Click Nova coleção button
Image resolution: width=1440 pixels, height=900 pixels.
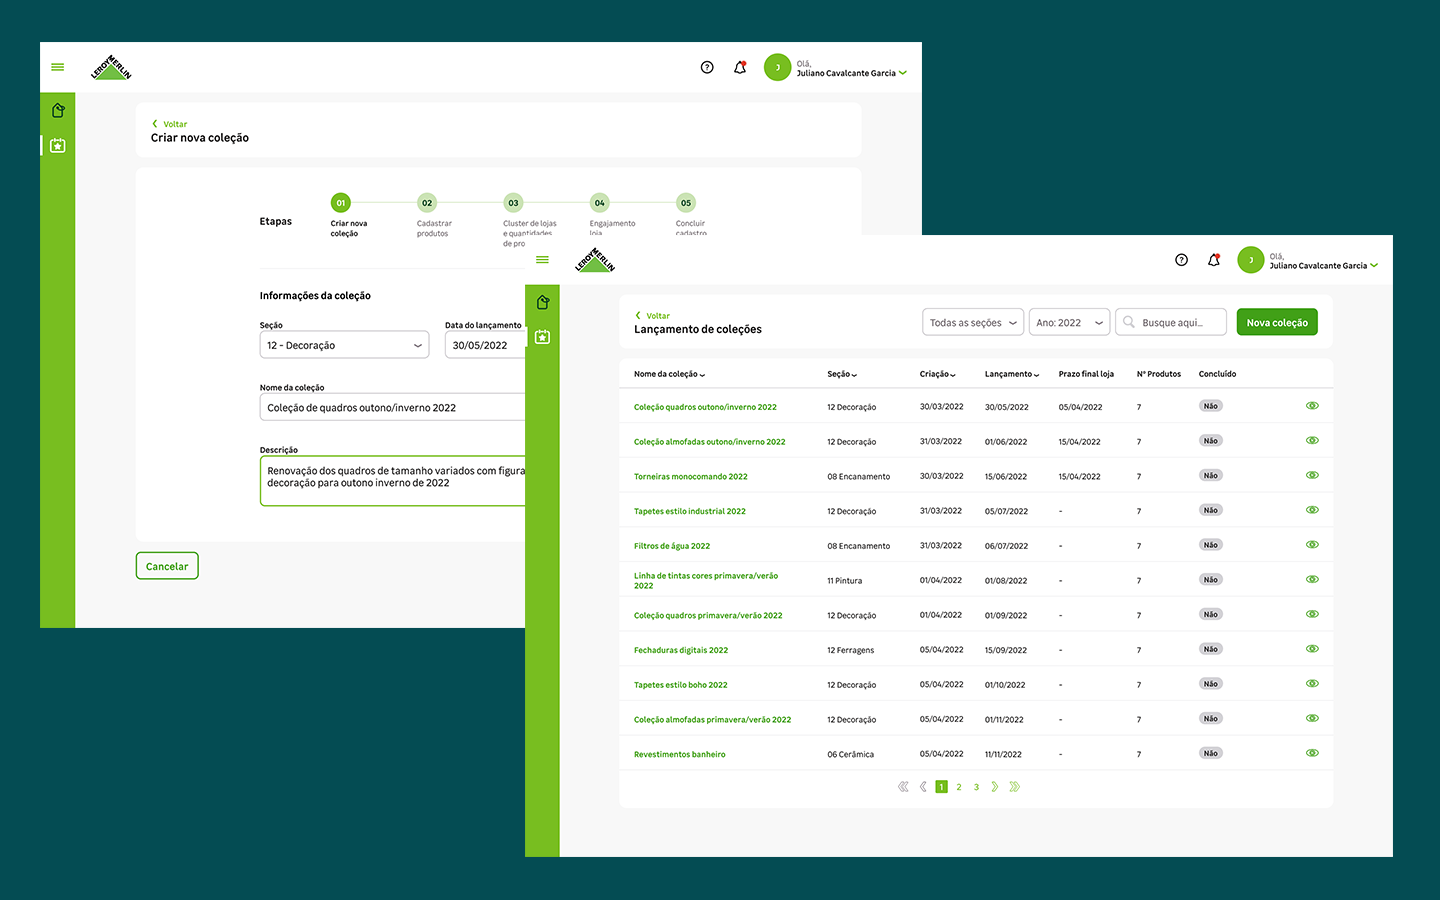point(1277,322)
